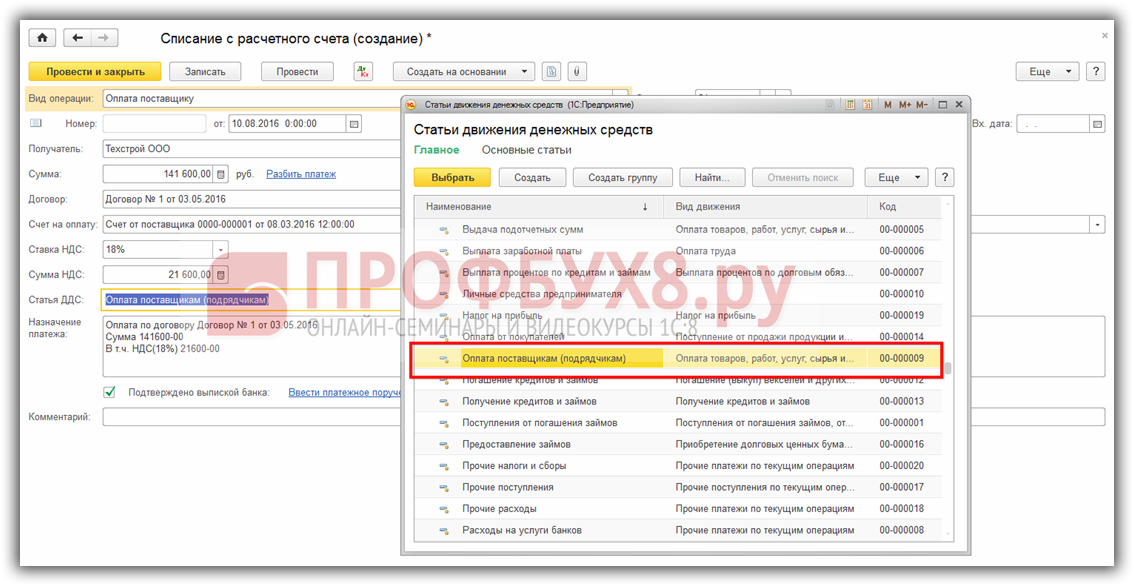
Task: Focus the Получатель field Техстрой ООО
Action: click(x=252, y=149)
